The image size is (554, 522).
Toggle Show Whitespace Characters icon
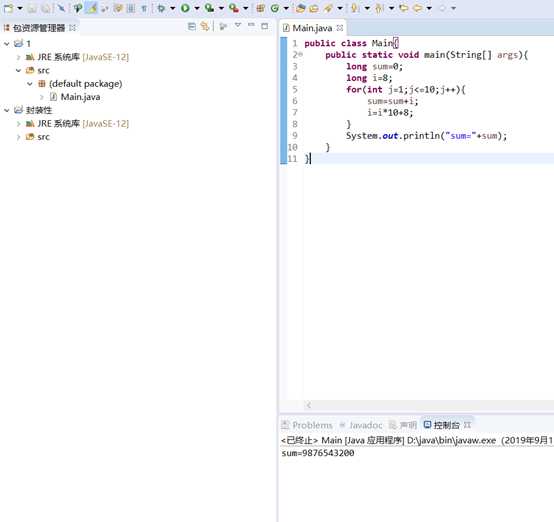pyautogui.click(x=144, y=8)
